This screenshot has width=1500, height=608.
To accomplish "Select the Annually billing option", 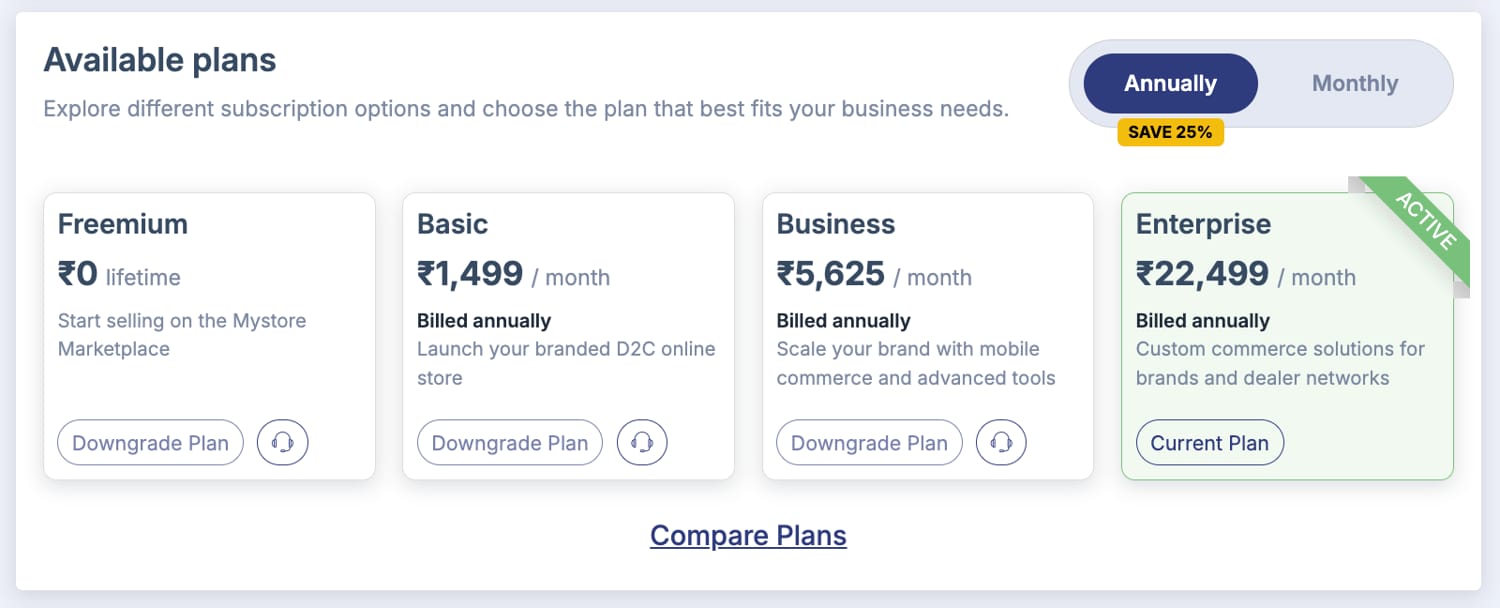I will (x=1170, y=84).
